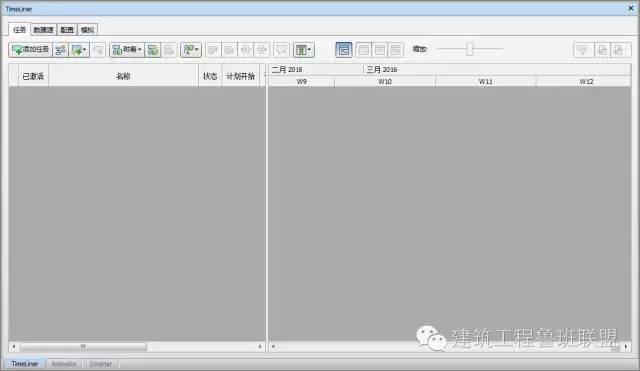
Task: Switch to the 任务 tab
Action: (19, 29)
